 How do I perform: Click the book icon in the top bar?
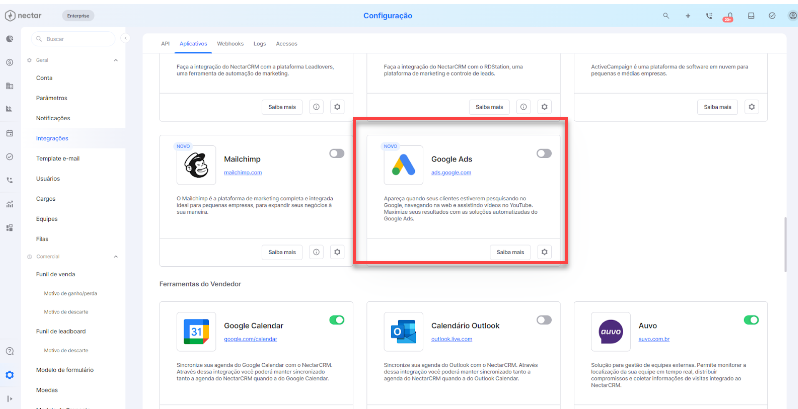click(751, 16)
